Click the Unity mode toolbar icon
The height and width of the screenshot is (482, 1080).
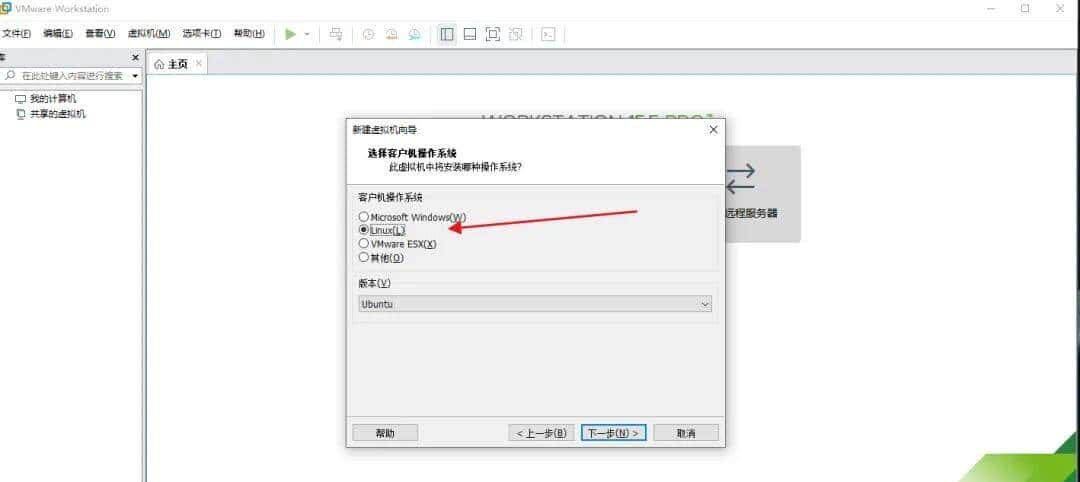tap(515, 34)
